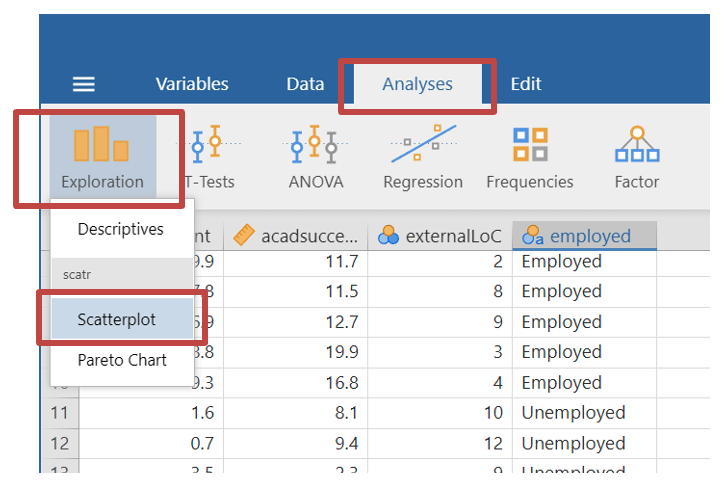Choose Descriptives from the dropdown menu
Image resolution: width=725 pixels, height=495 pixels.
pos(121,229)
